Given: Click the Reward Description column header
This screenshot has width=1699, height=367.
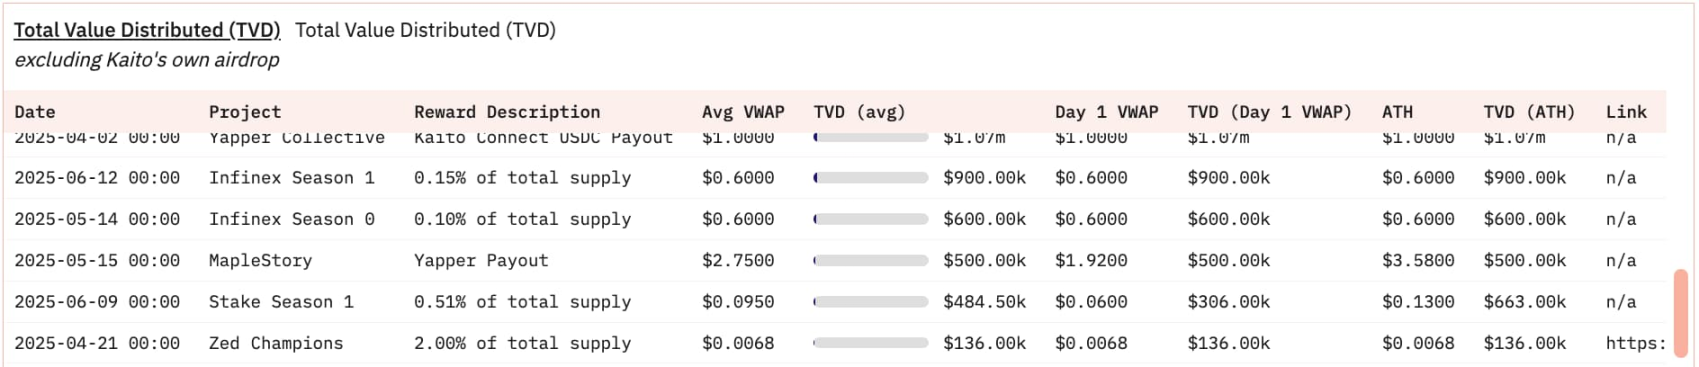Looking at the screenshot, I should pos(507,112).
